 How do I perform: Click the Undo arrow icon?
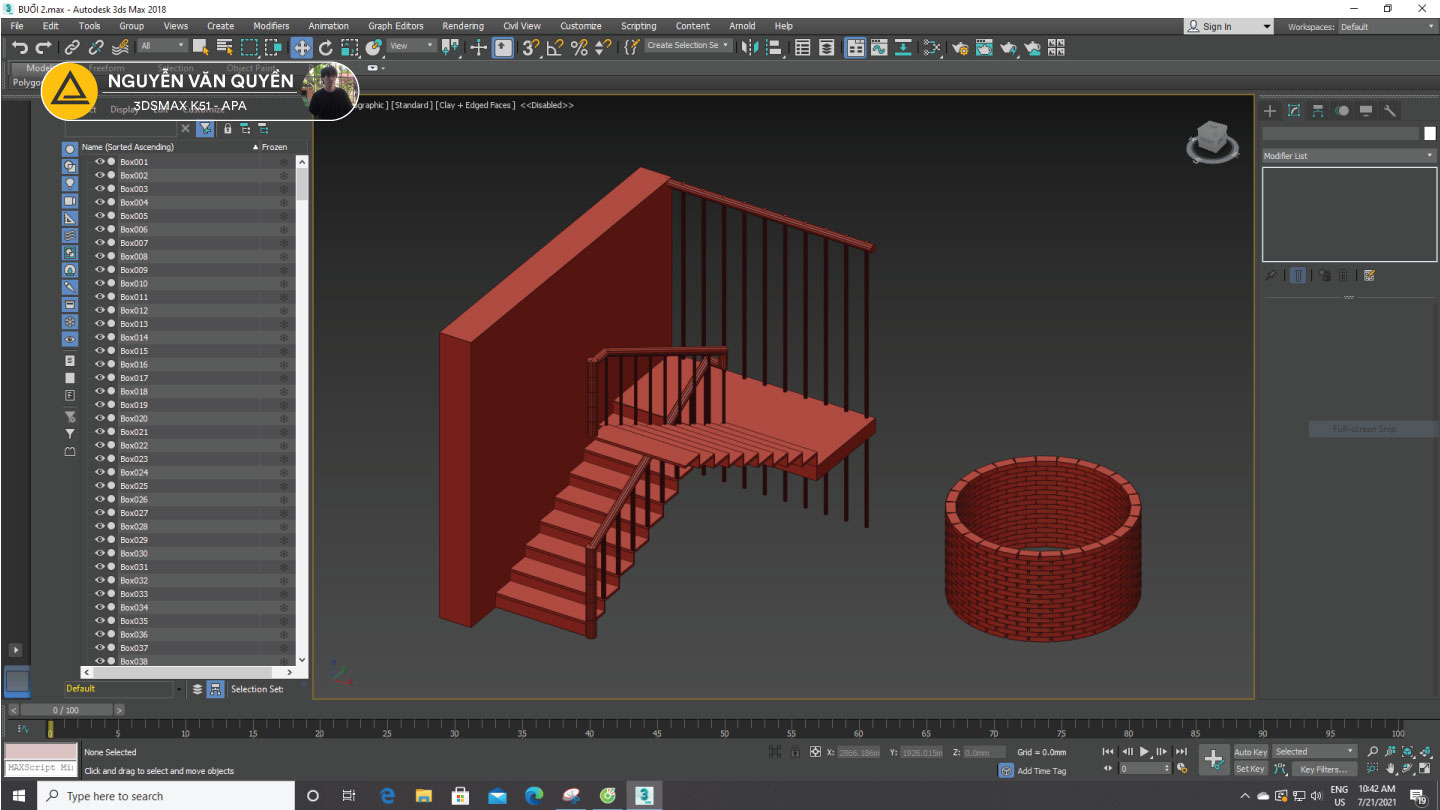(19, 47)
